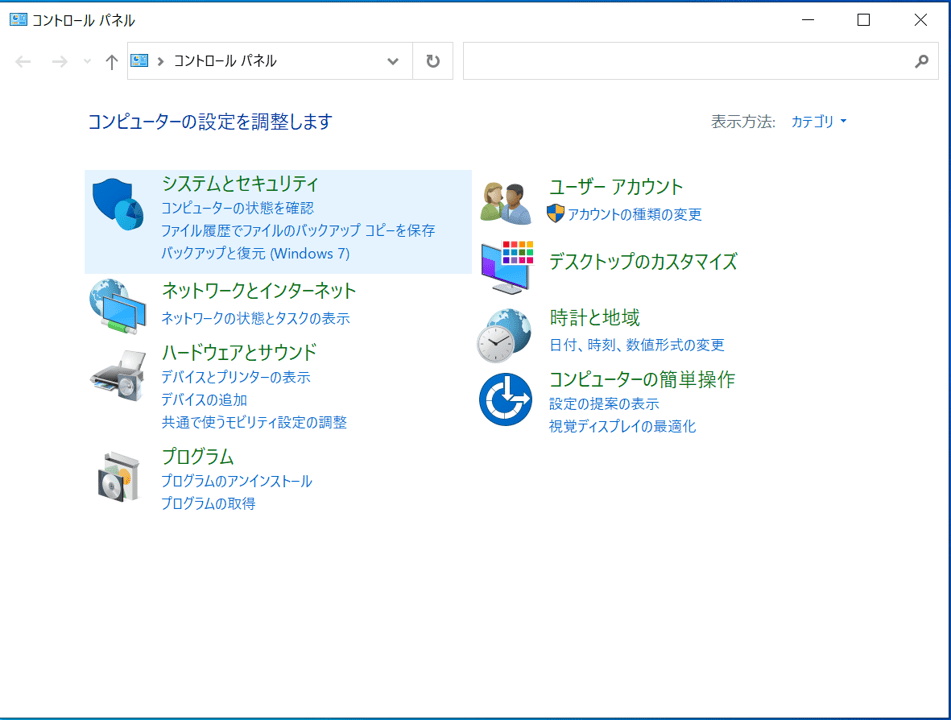Maximize the Control Panel window
951x720 pixels.
864,20
